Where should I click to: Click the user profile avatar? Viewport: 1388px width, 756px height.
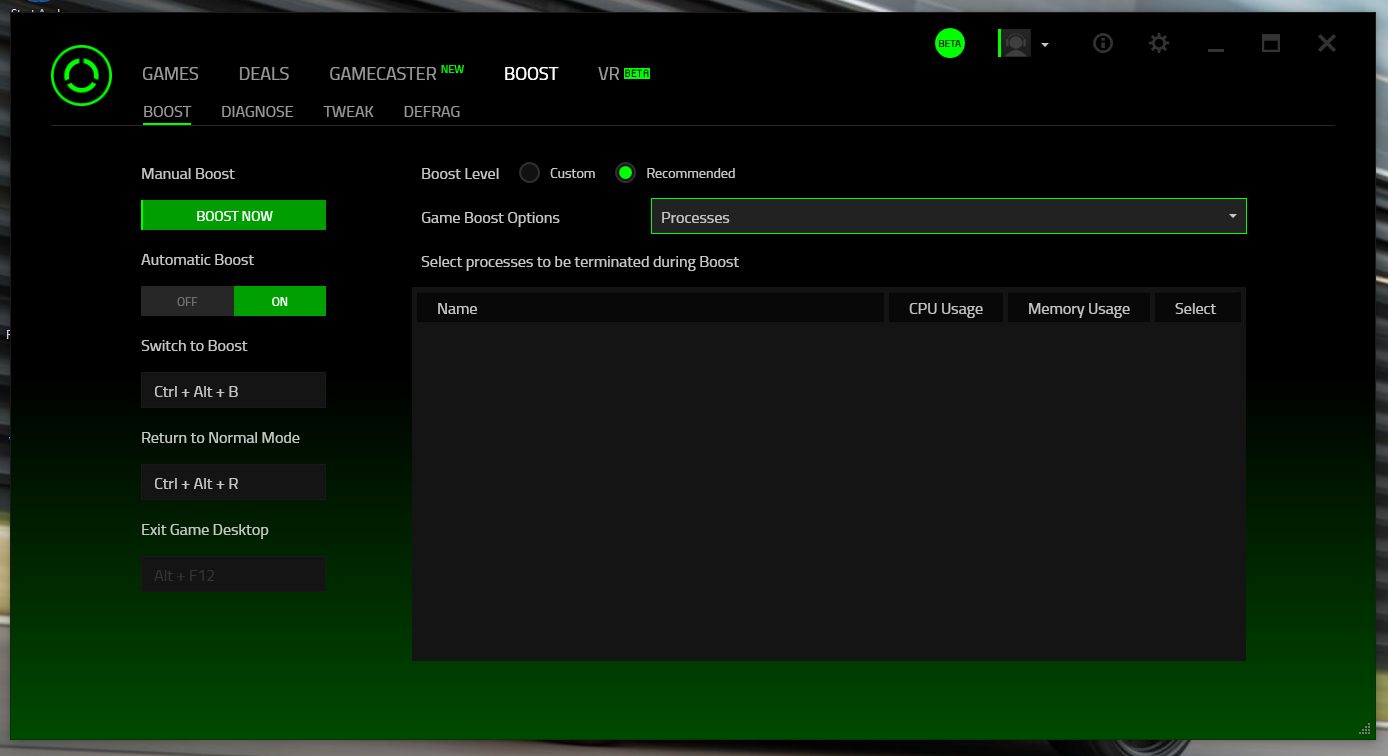coord(1017,43)
